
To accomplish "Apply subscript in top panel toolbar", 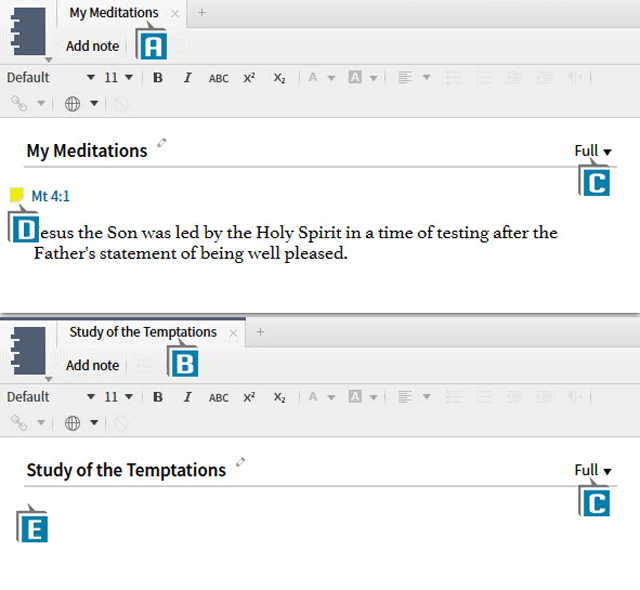I will click(x=280, y=78).
